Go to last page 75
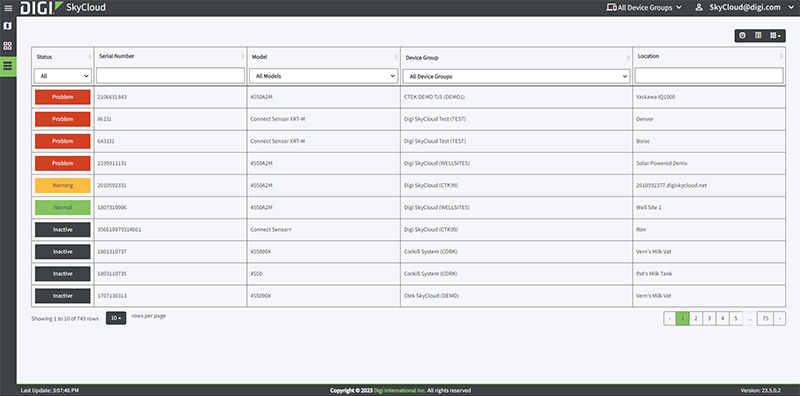 click(765, 318)
